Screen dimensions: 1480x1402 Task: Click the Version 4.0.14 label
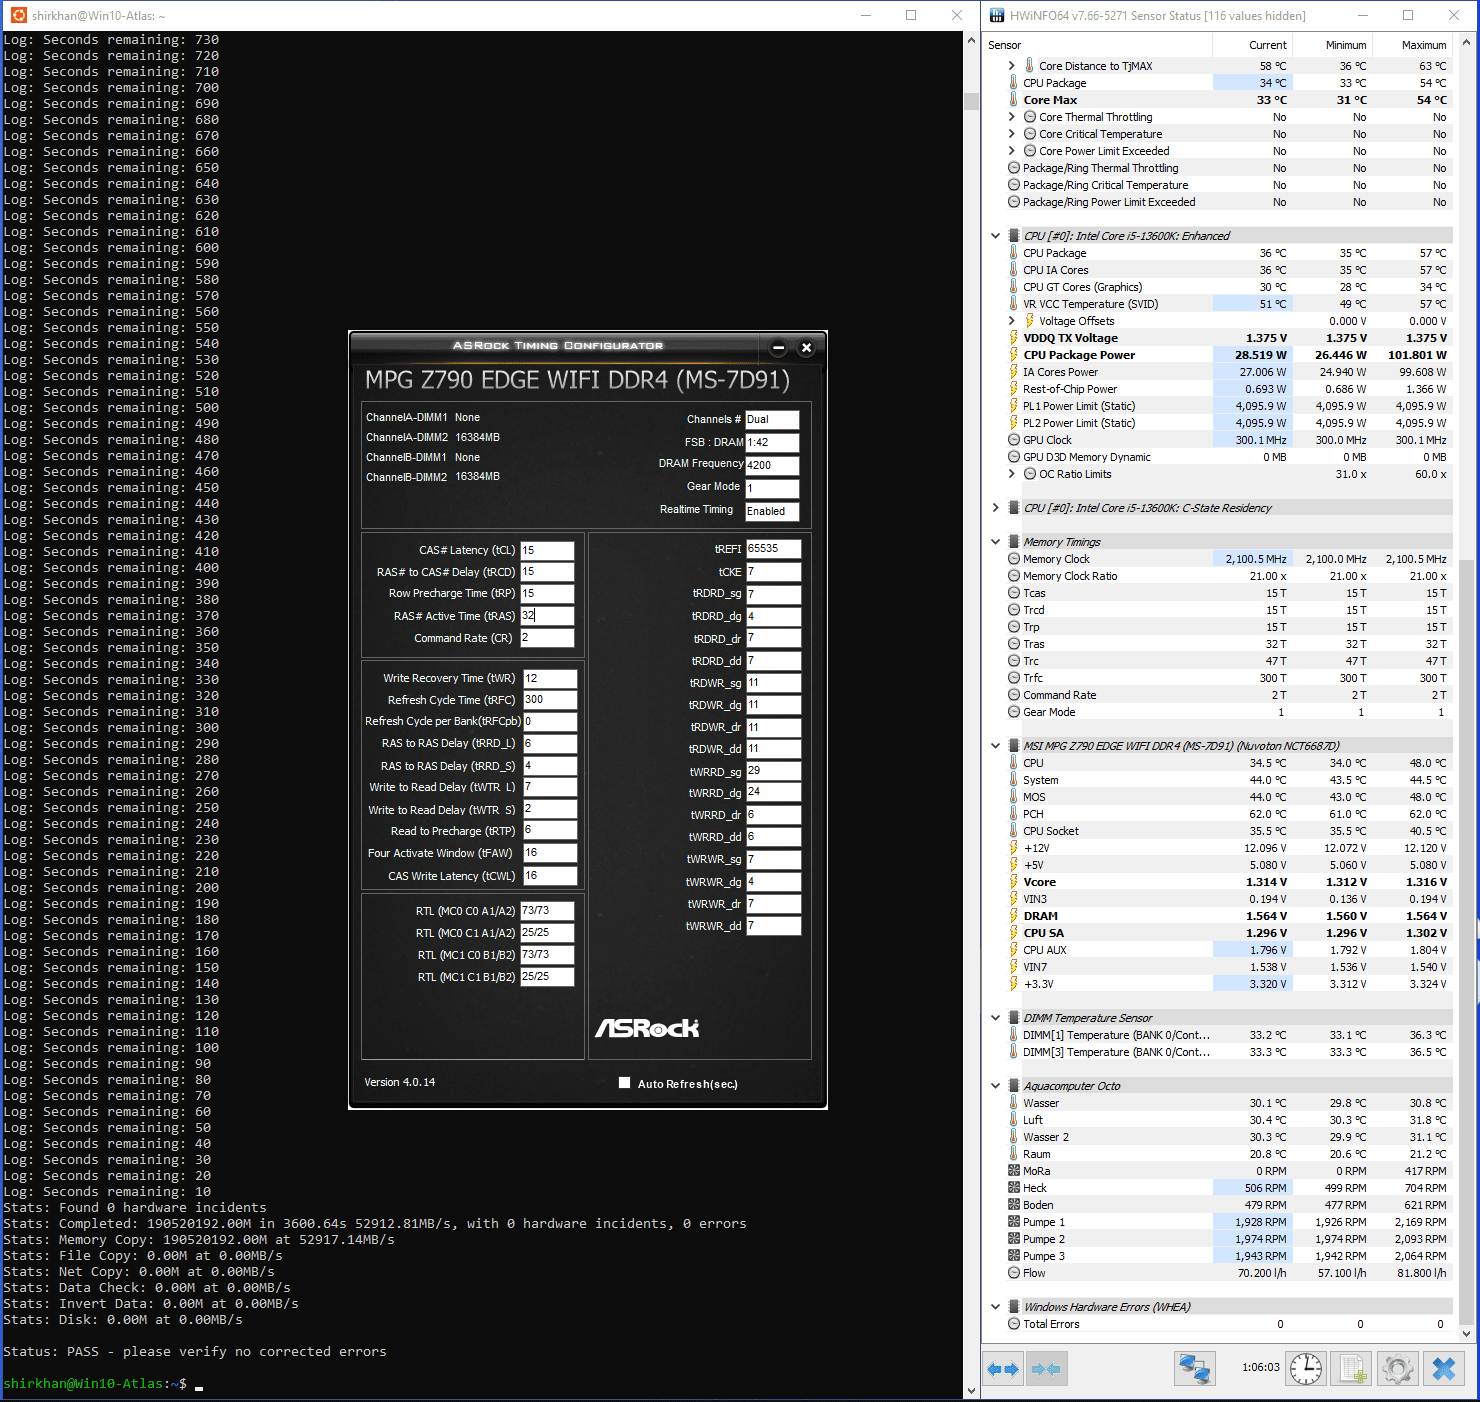click(x=400, y=1082)
